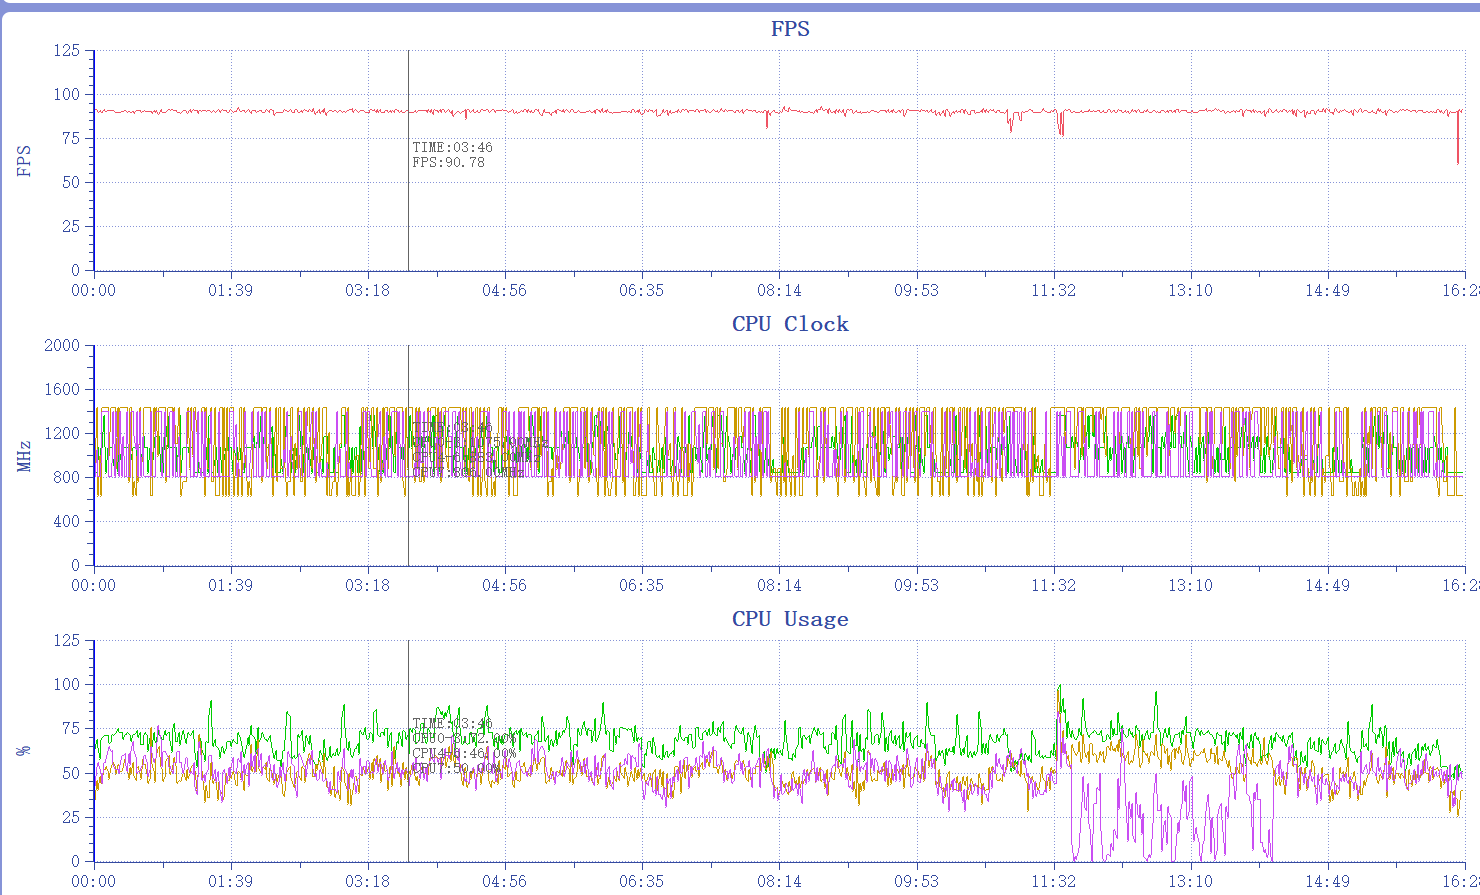Image resolution: width=1480 pixels, height=895 pixels.
Task: Click the CPU Usage chart title
Action: [790, 619]
